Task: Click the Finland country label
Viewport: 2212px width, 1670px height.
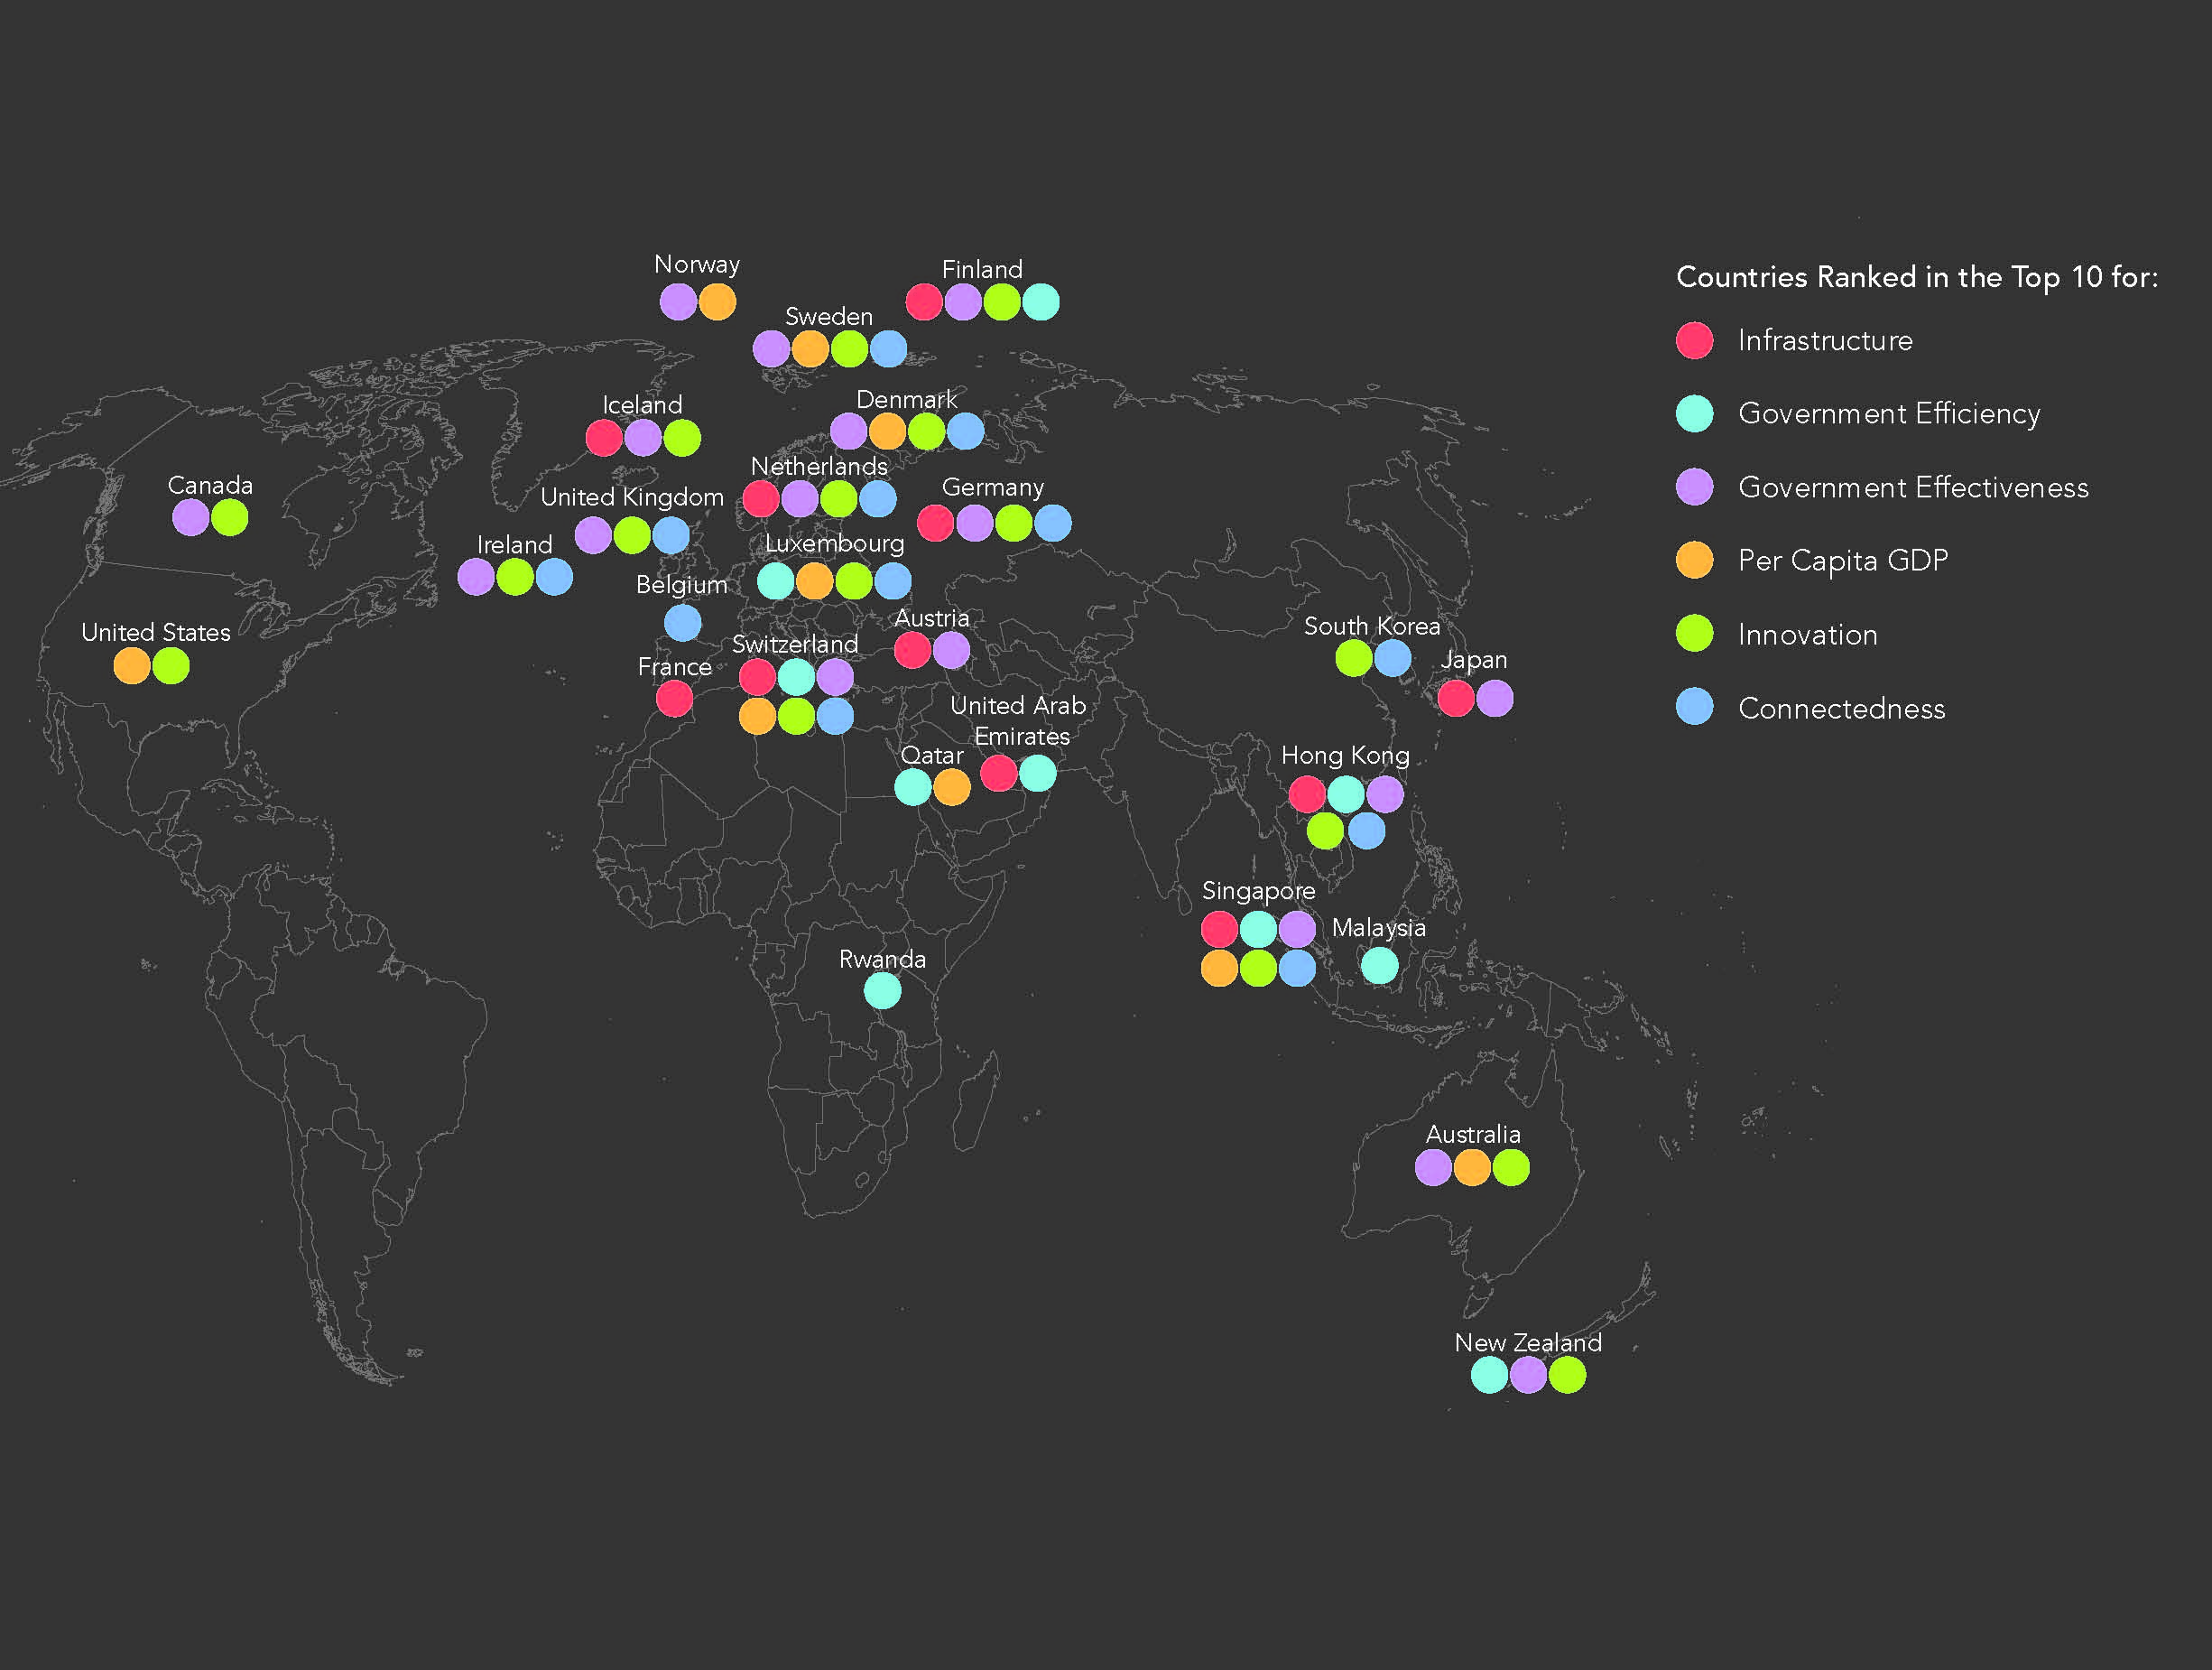Action: (982, 269)
